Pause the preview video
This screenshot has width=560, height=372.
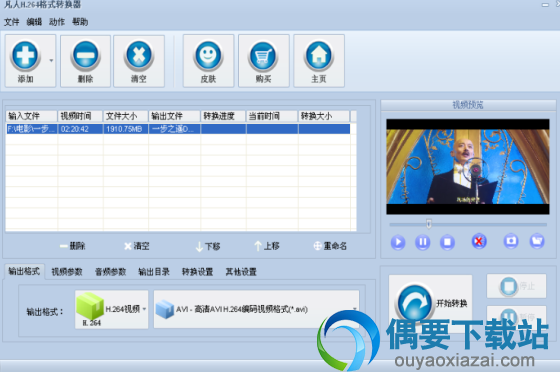click(422, 242)
